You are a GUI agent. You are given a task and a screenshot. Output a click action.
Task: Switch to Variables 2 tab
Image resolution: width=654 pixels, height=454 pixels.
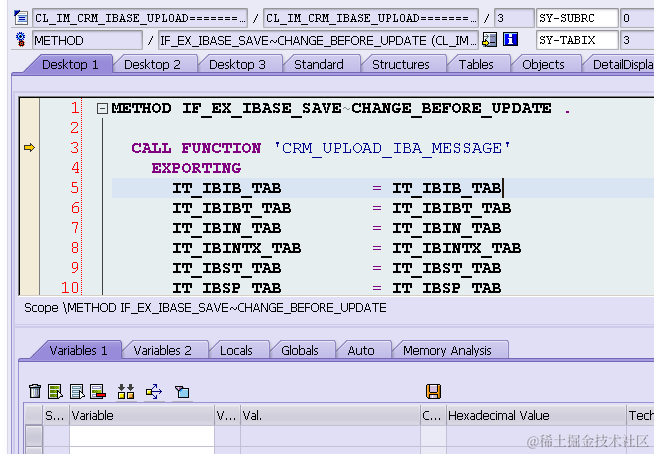coord(162,351)
